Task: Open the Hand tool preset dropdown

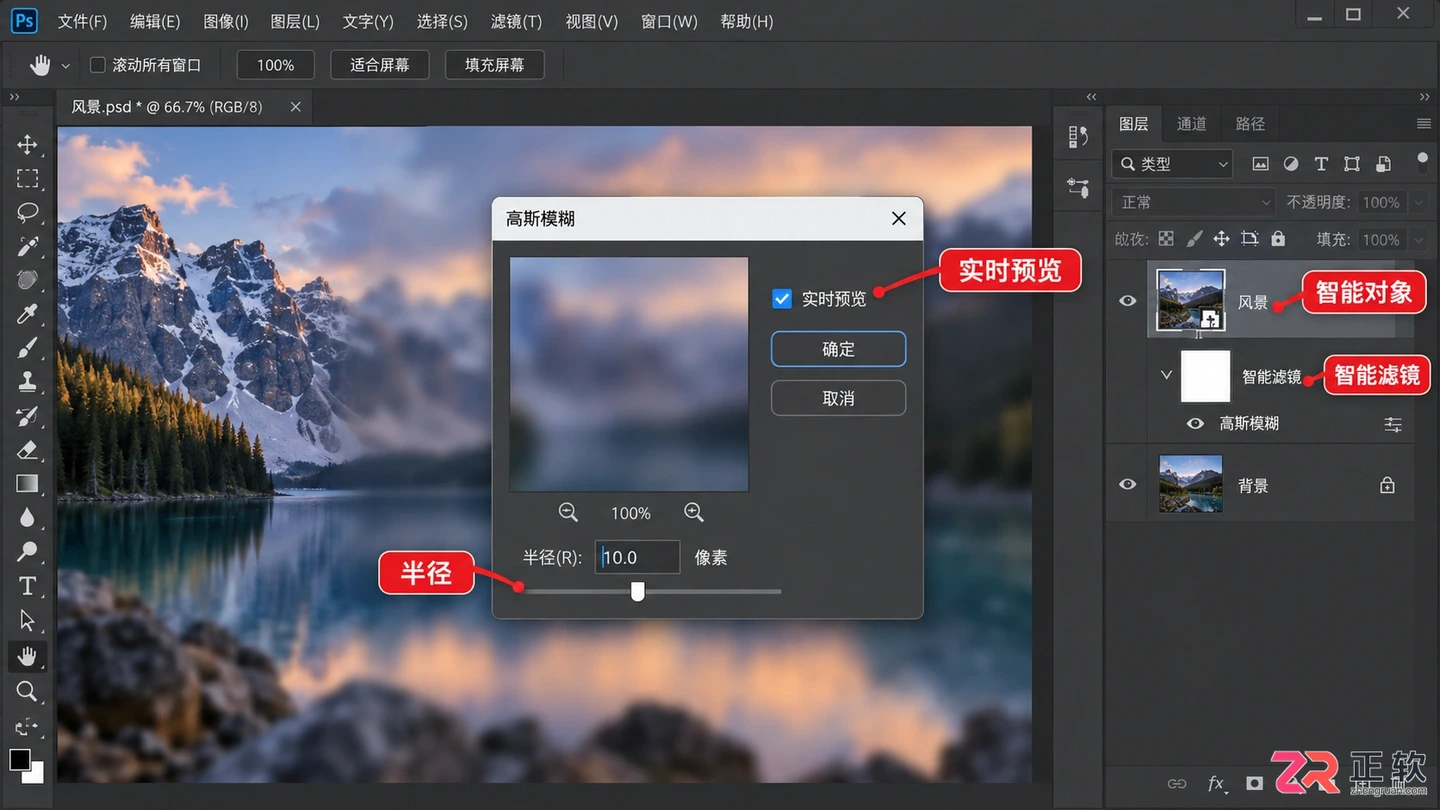Action: [66, 66]
